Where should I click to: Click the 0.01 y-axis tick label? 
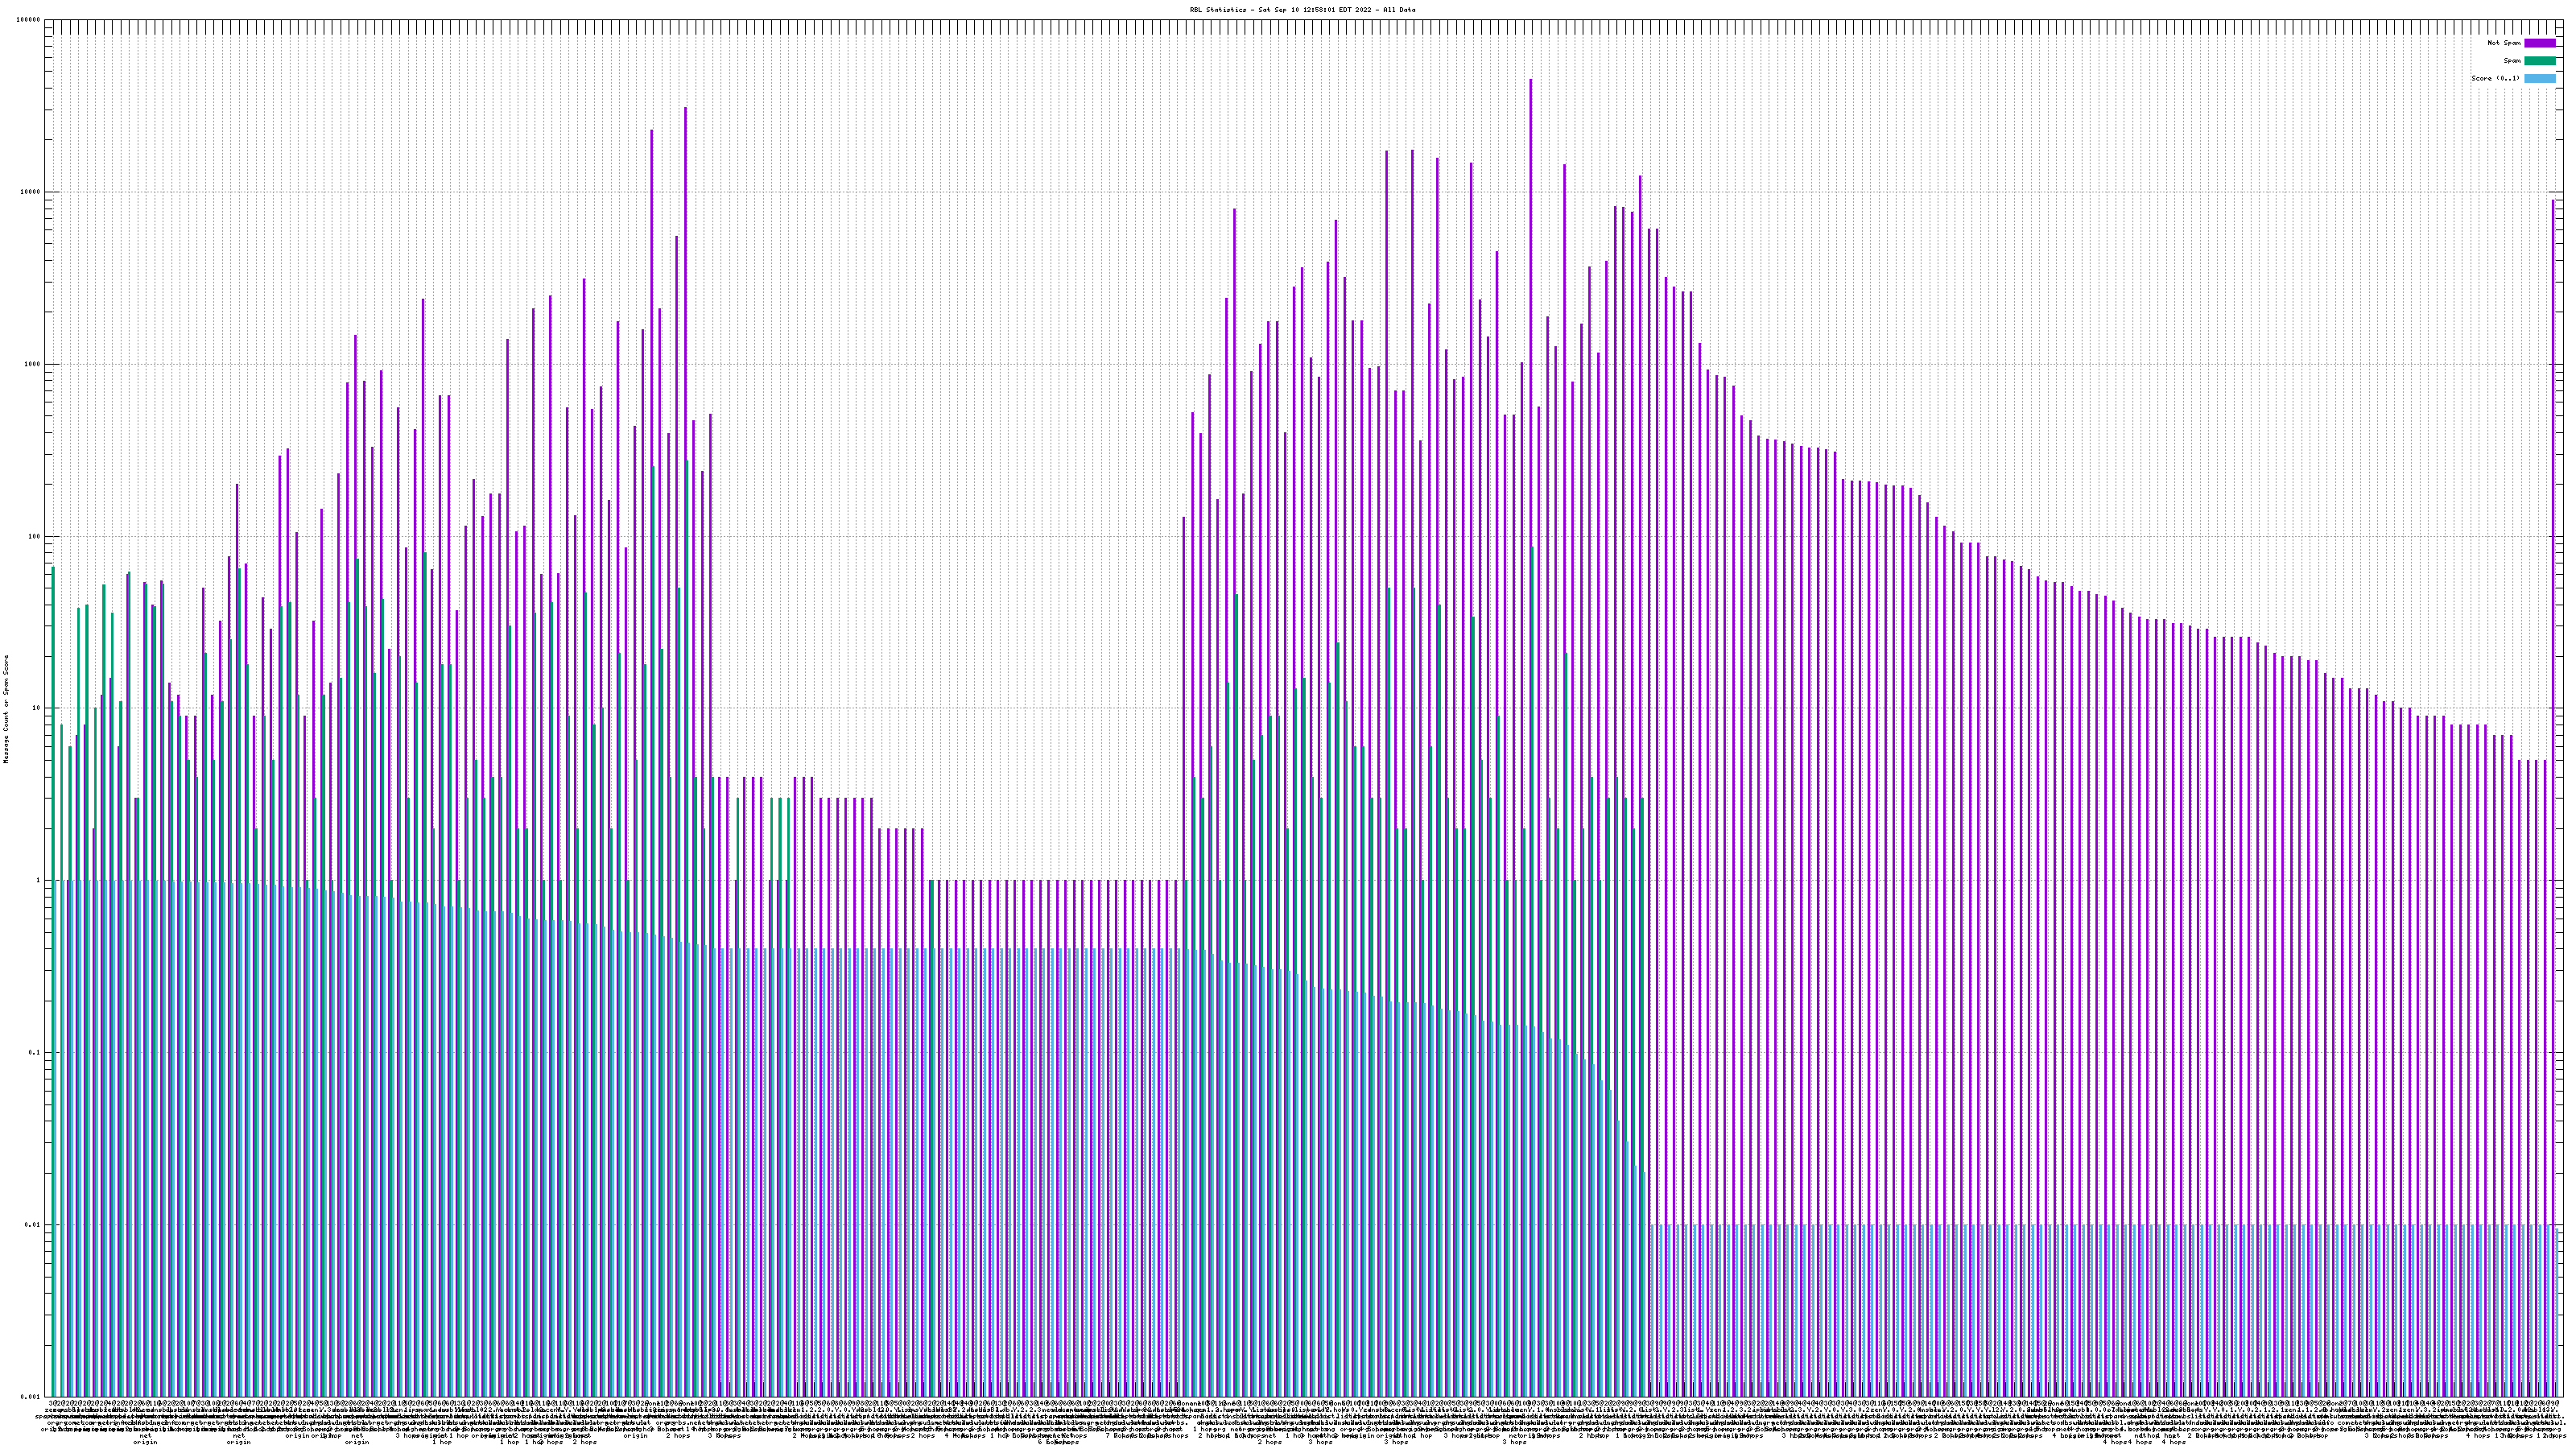click(33, 1225)
